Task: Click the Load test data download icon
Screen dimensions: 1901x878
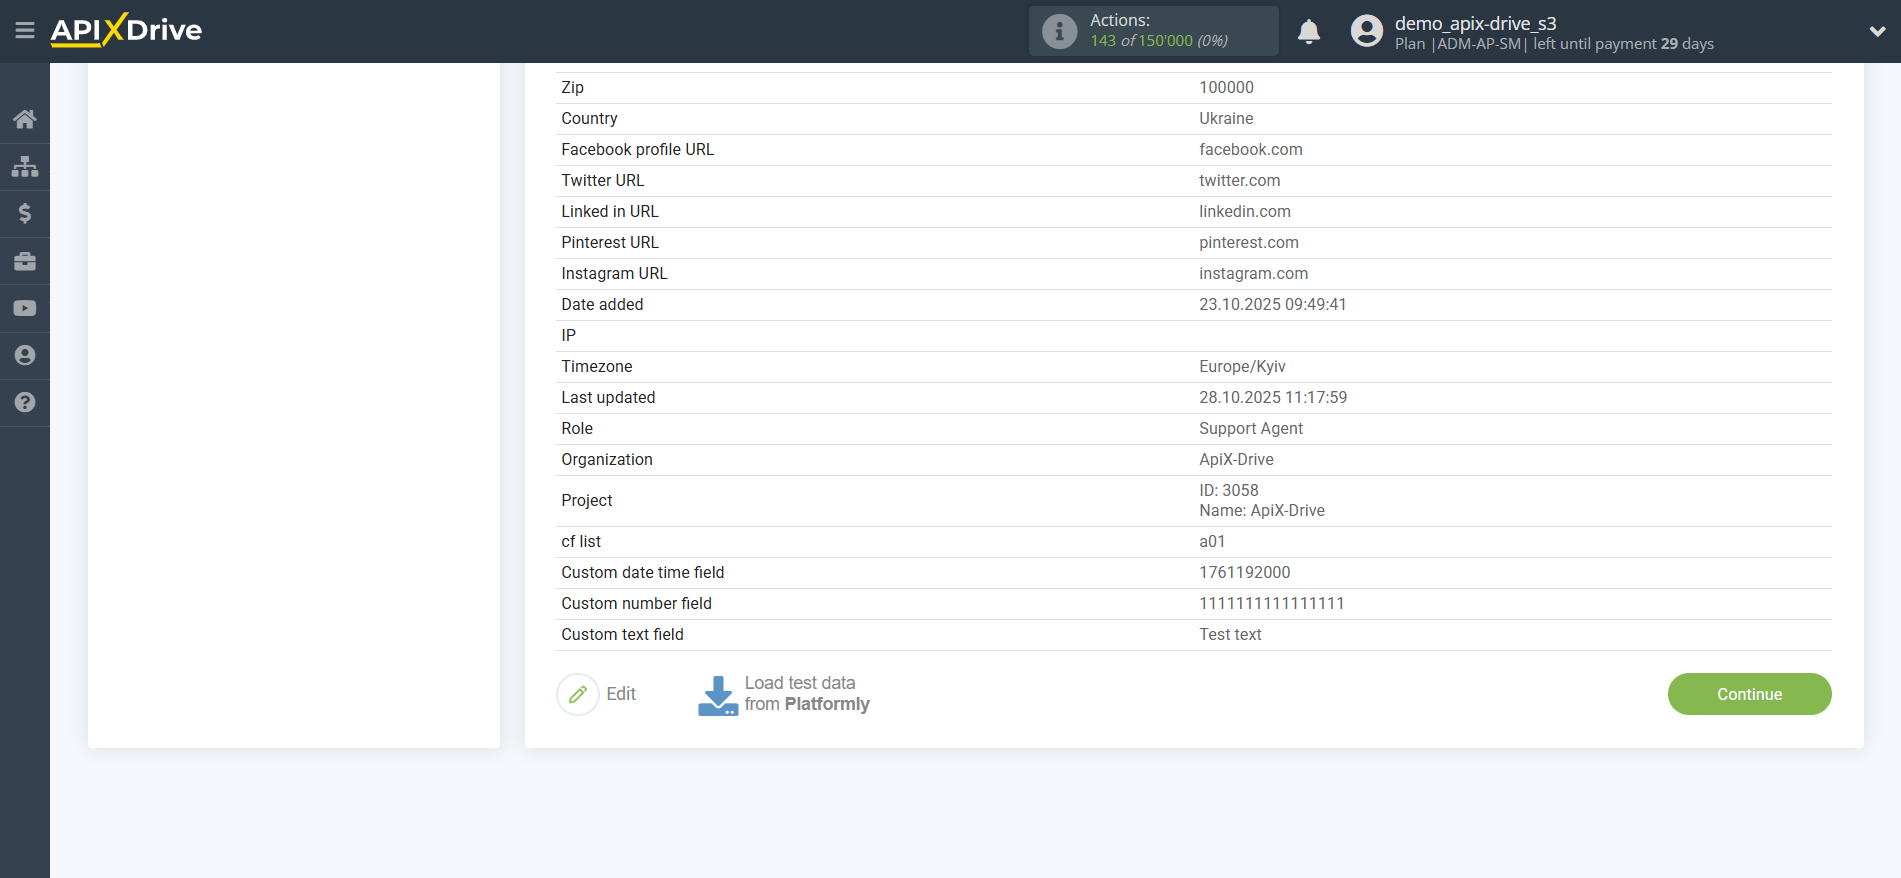Action: pos(718,695)
